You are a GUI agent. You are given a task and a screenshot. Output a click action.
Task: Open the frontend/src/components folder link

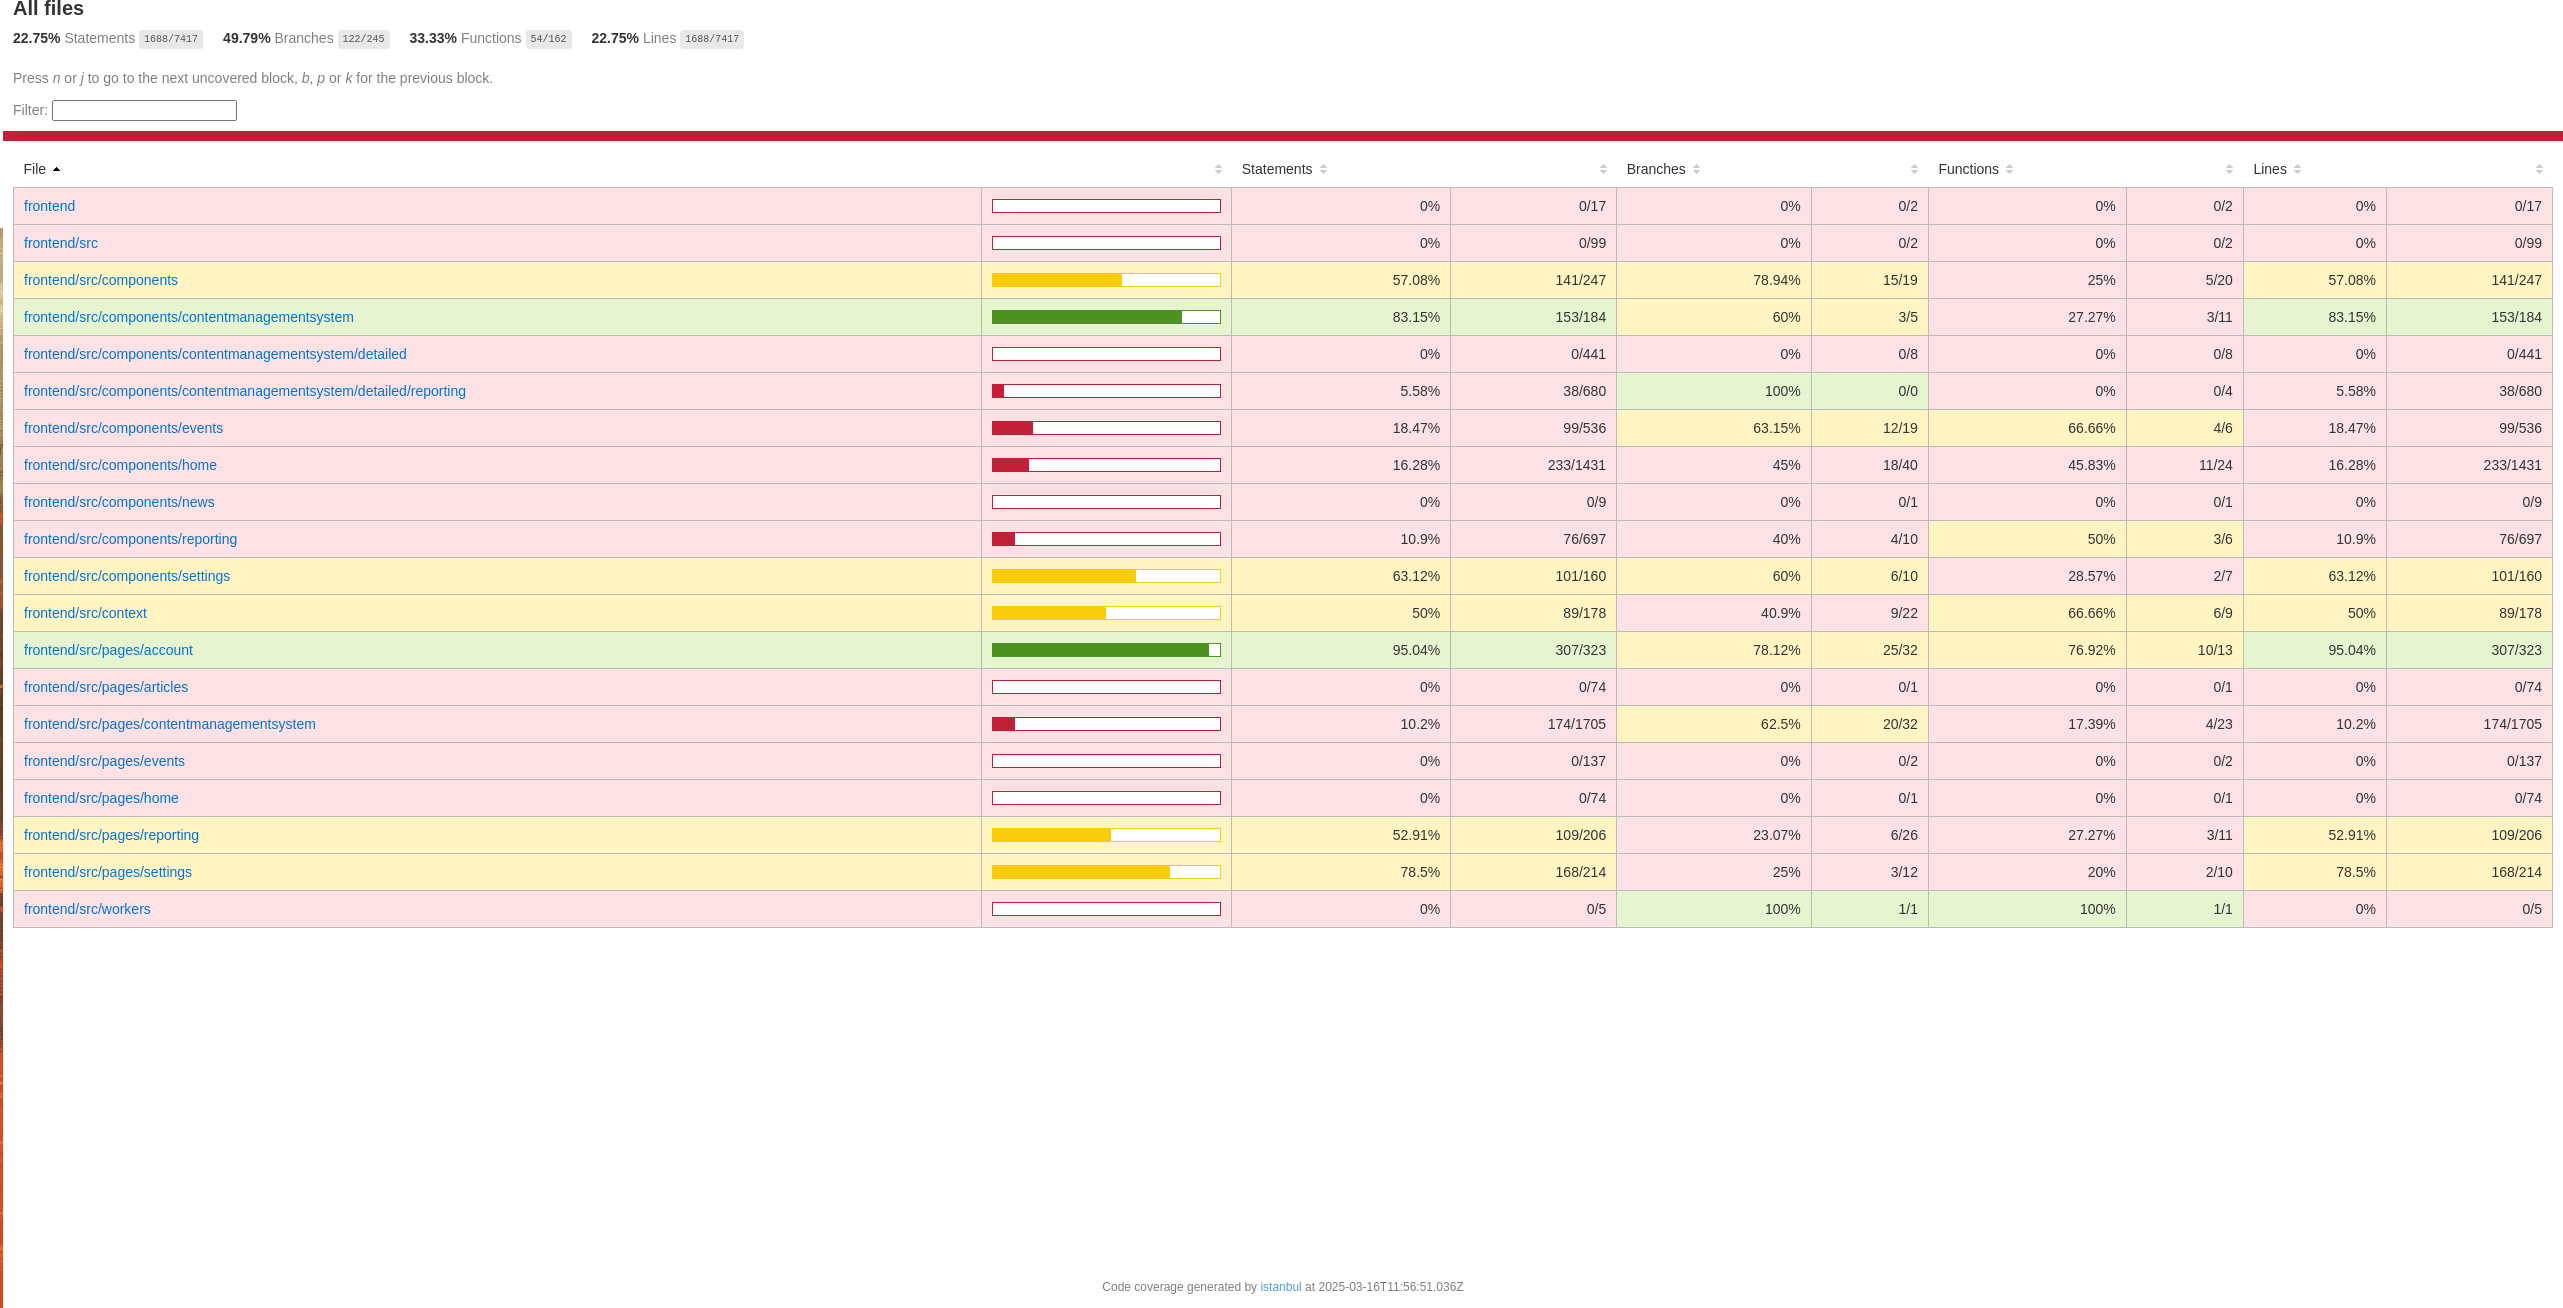(101, 280)
